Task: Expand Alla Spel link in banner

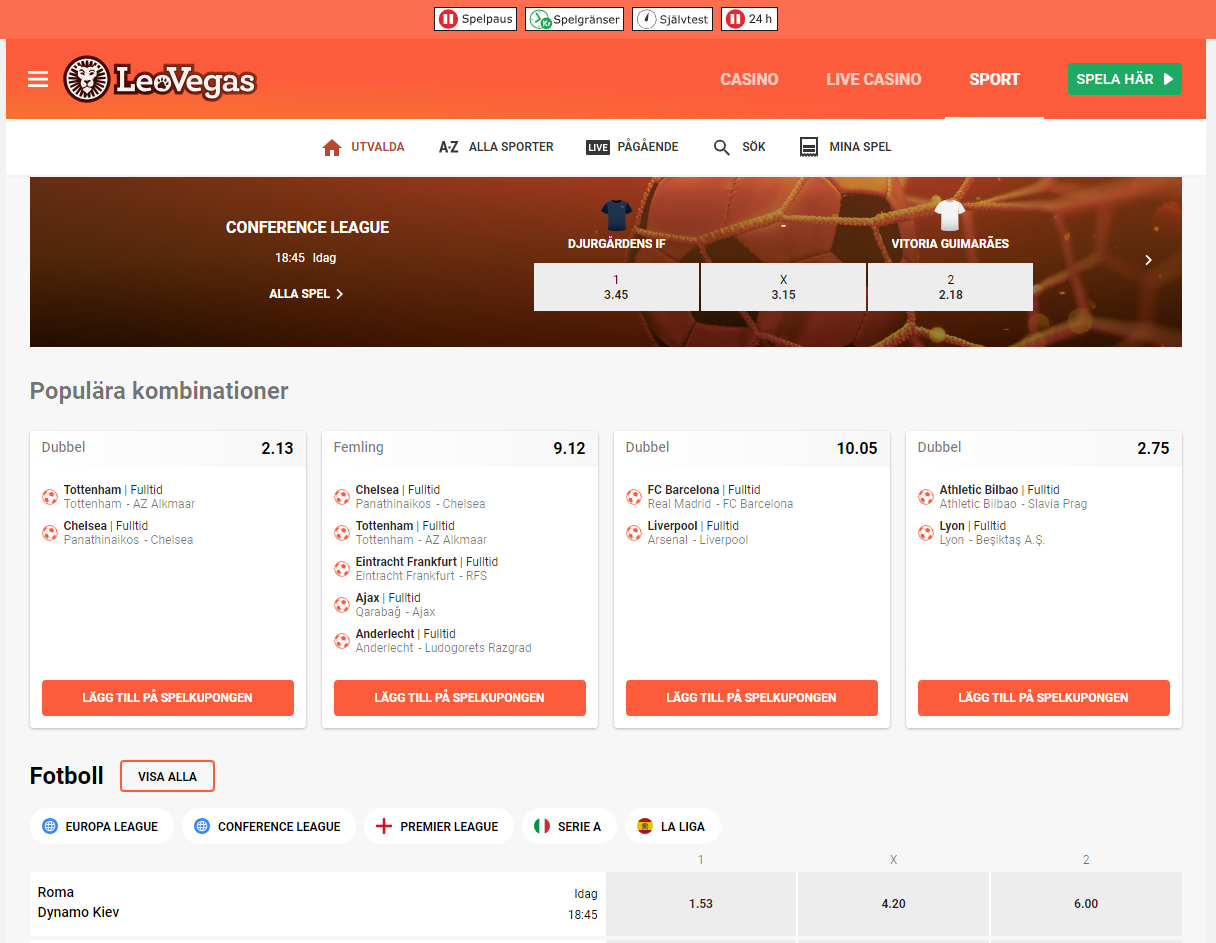Action: click(306, 294)
